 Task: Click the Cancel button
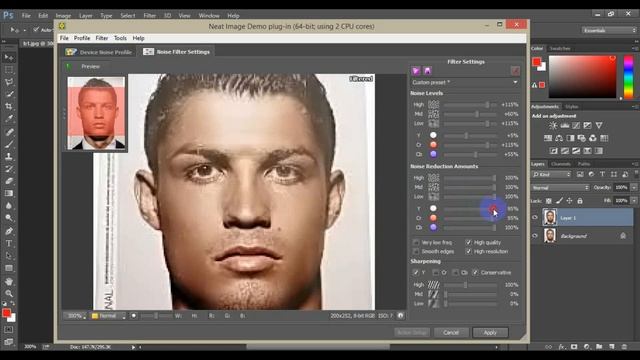coord(451,332)
